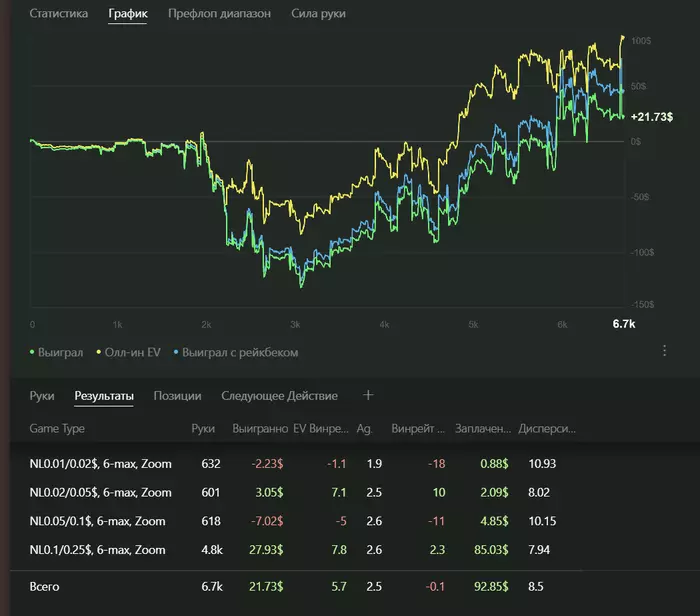This screenshot has width=700, height=616.
Task: Open the Позиции tab
Action: [177, 396]
